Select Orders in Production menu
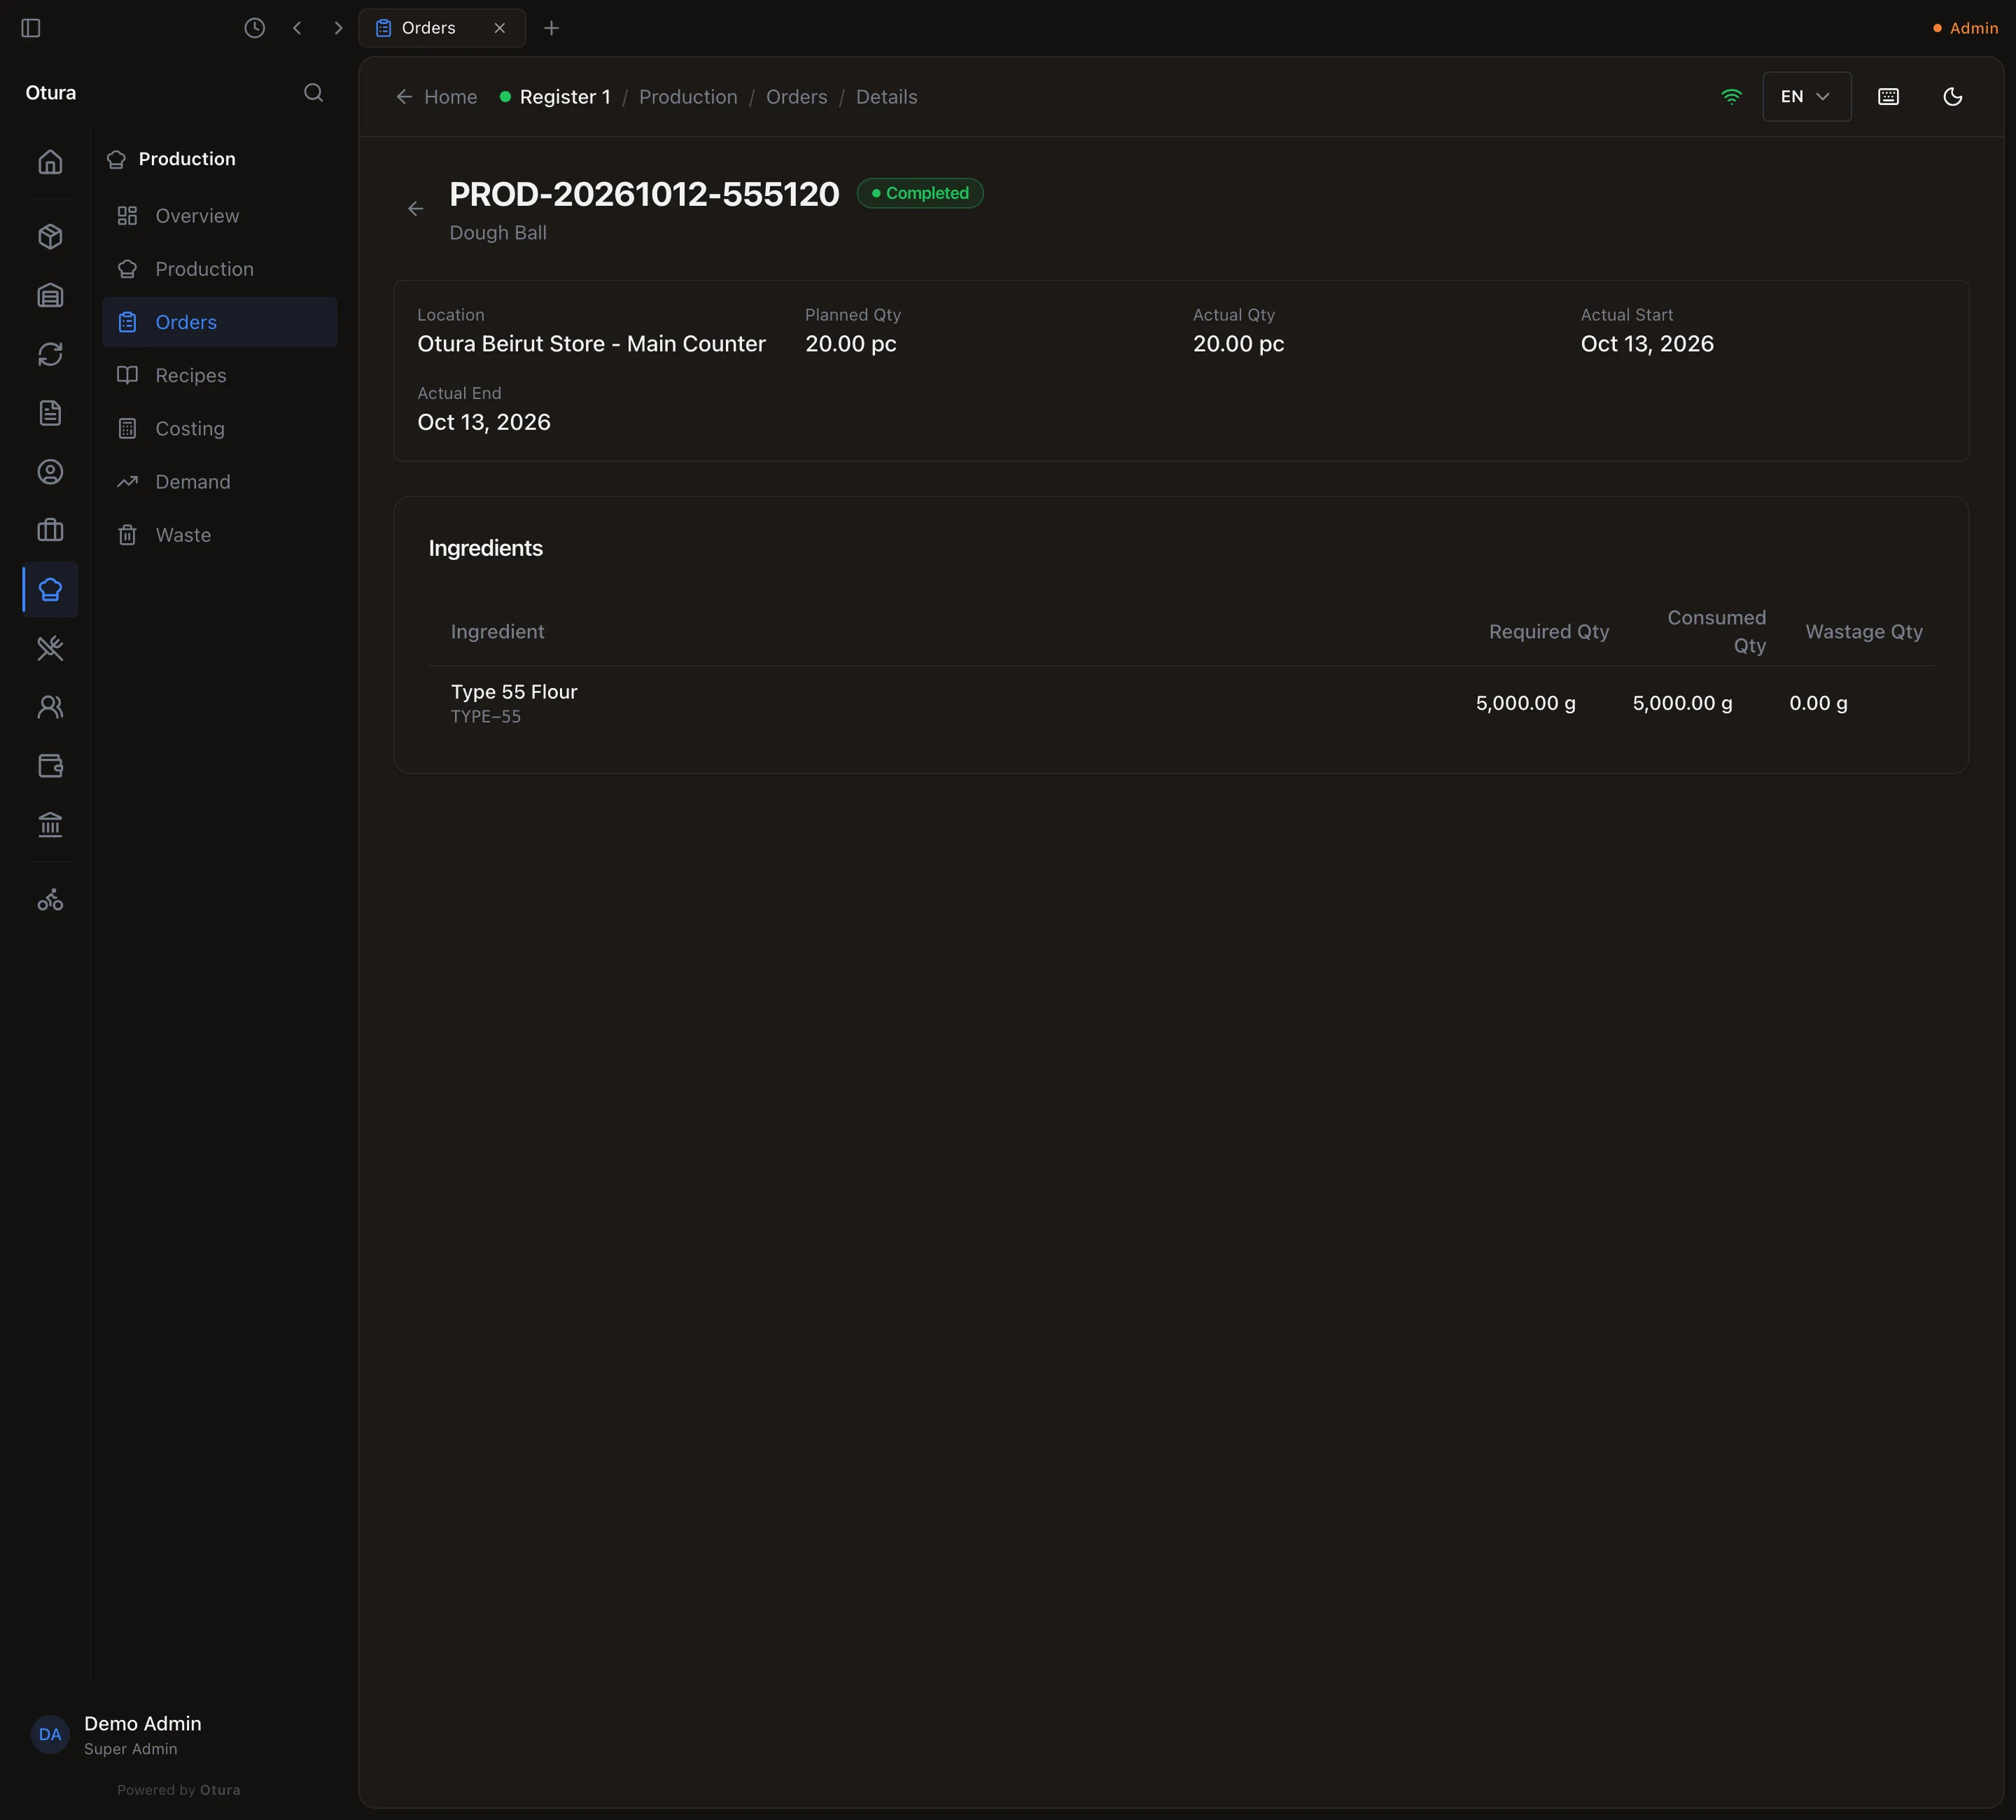Viewport: 2016px width, 1820px height. click(x=219, y=322)
